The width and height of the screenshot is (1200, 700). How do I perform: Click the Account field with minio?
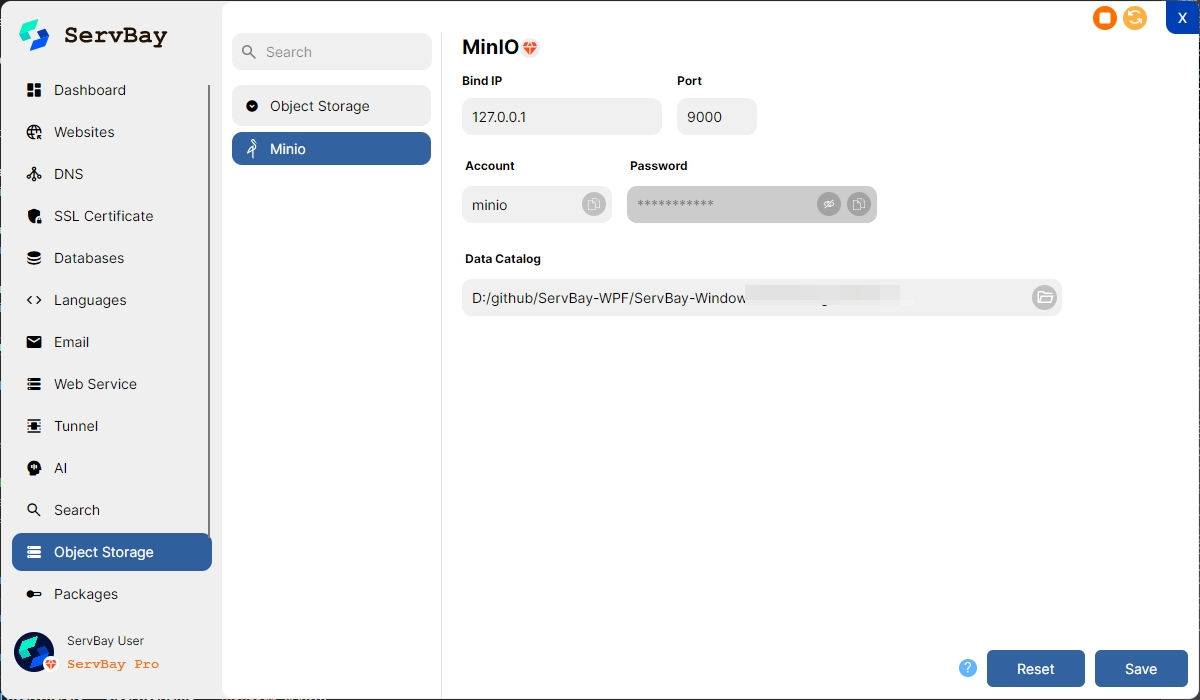(x=537, y=204)
